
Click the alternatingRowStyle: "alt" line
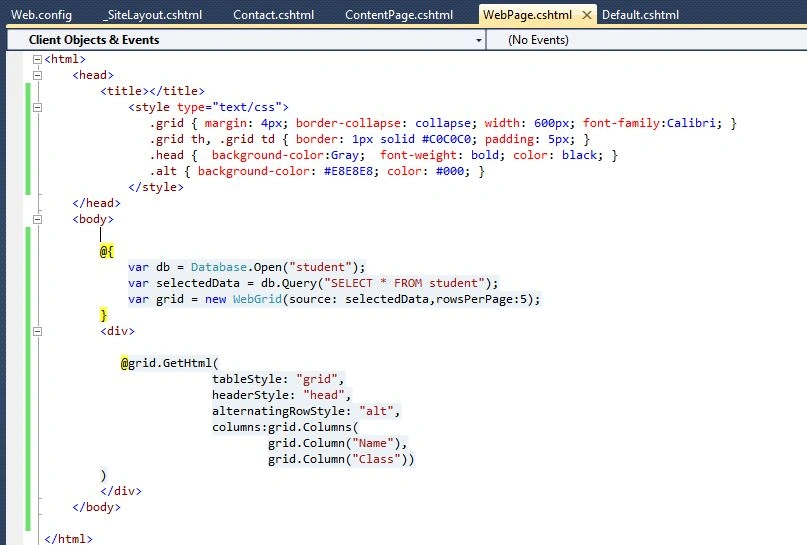[306, 411]
